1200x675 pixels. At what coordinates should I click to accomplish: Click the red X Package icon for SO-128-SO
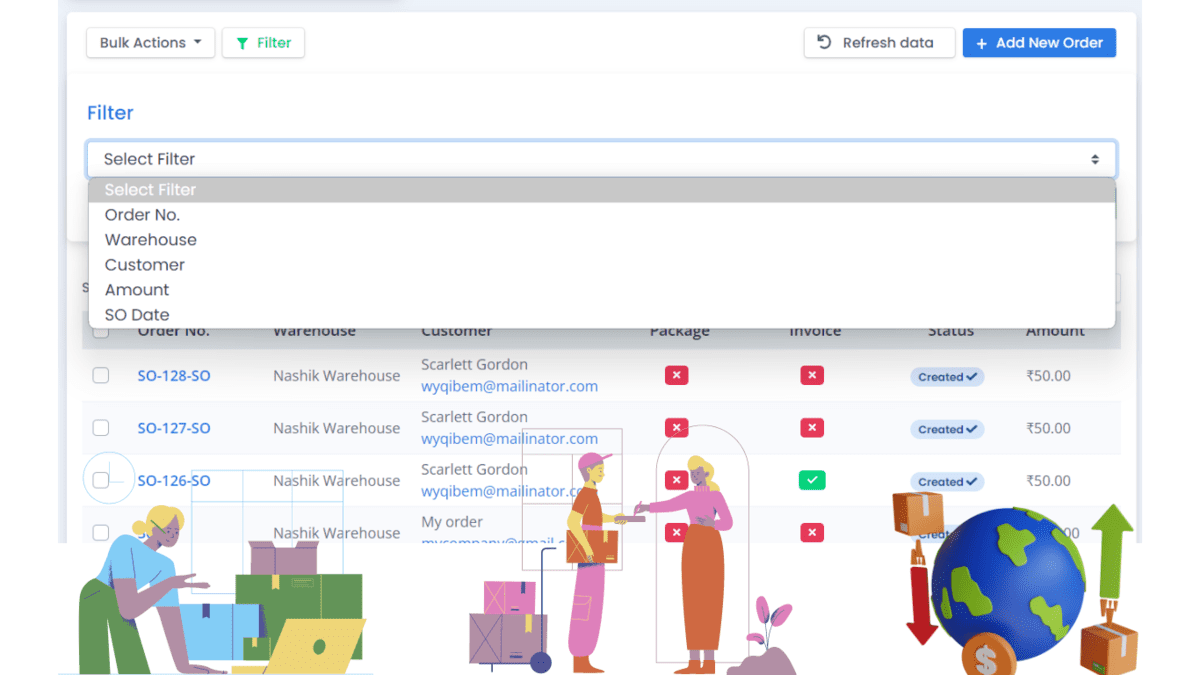676,375
